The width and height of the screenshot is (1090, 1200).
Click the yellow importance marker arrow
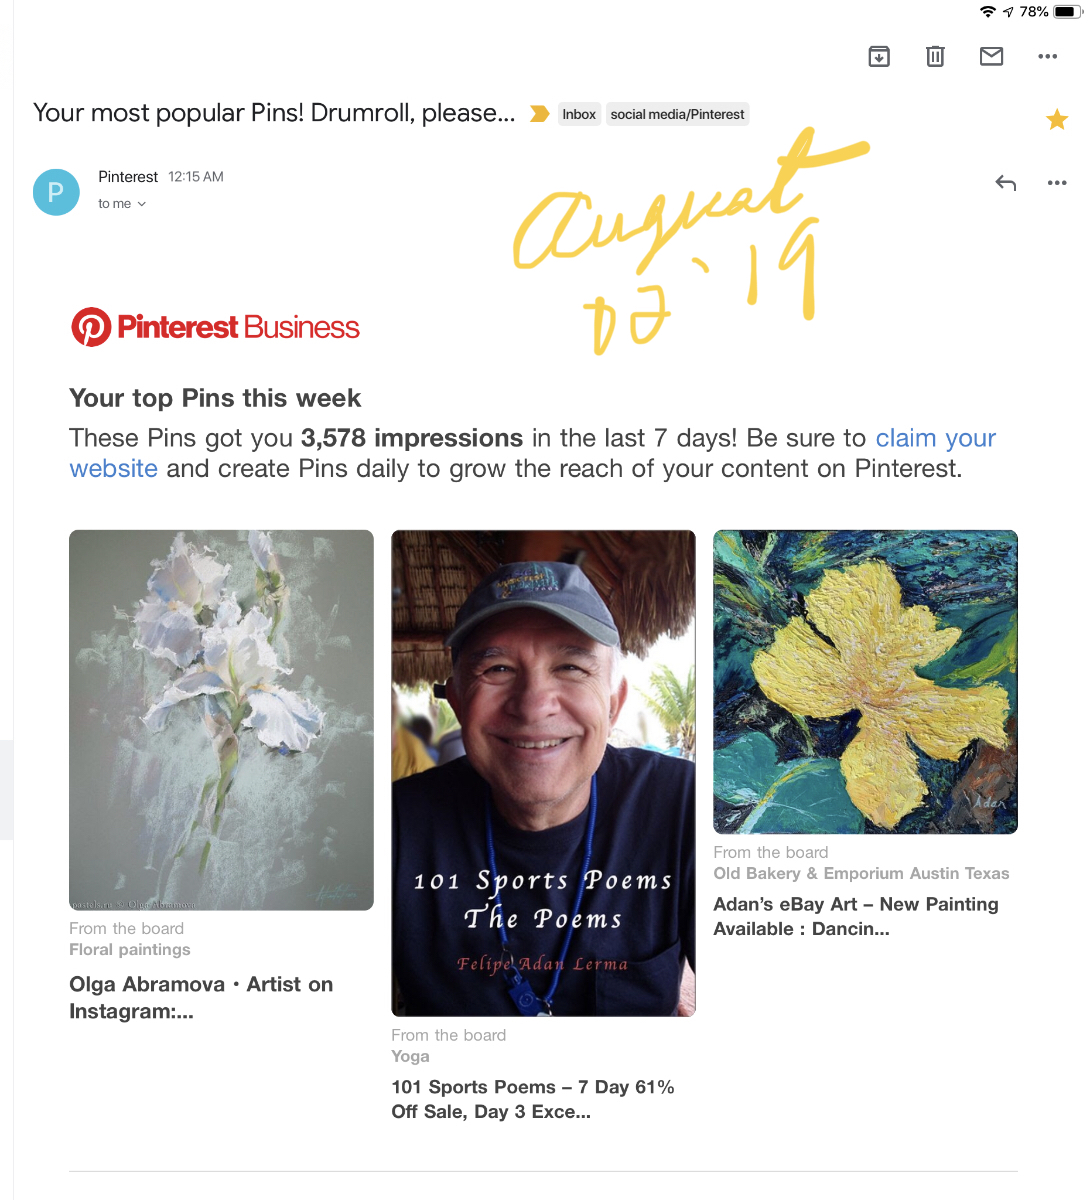539,114
